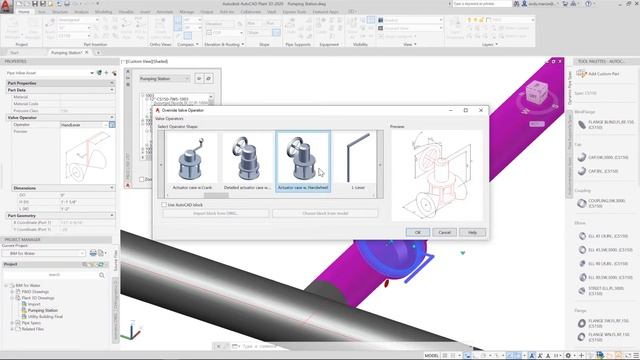640x360 pixels.
Task: Collapse the Part Properties section
Action: pos(111,83)
